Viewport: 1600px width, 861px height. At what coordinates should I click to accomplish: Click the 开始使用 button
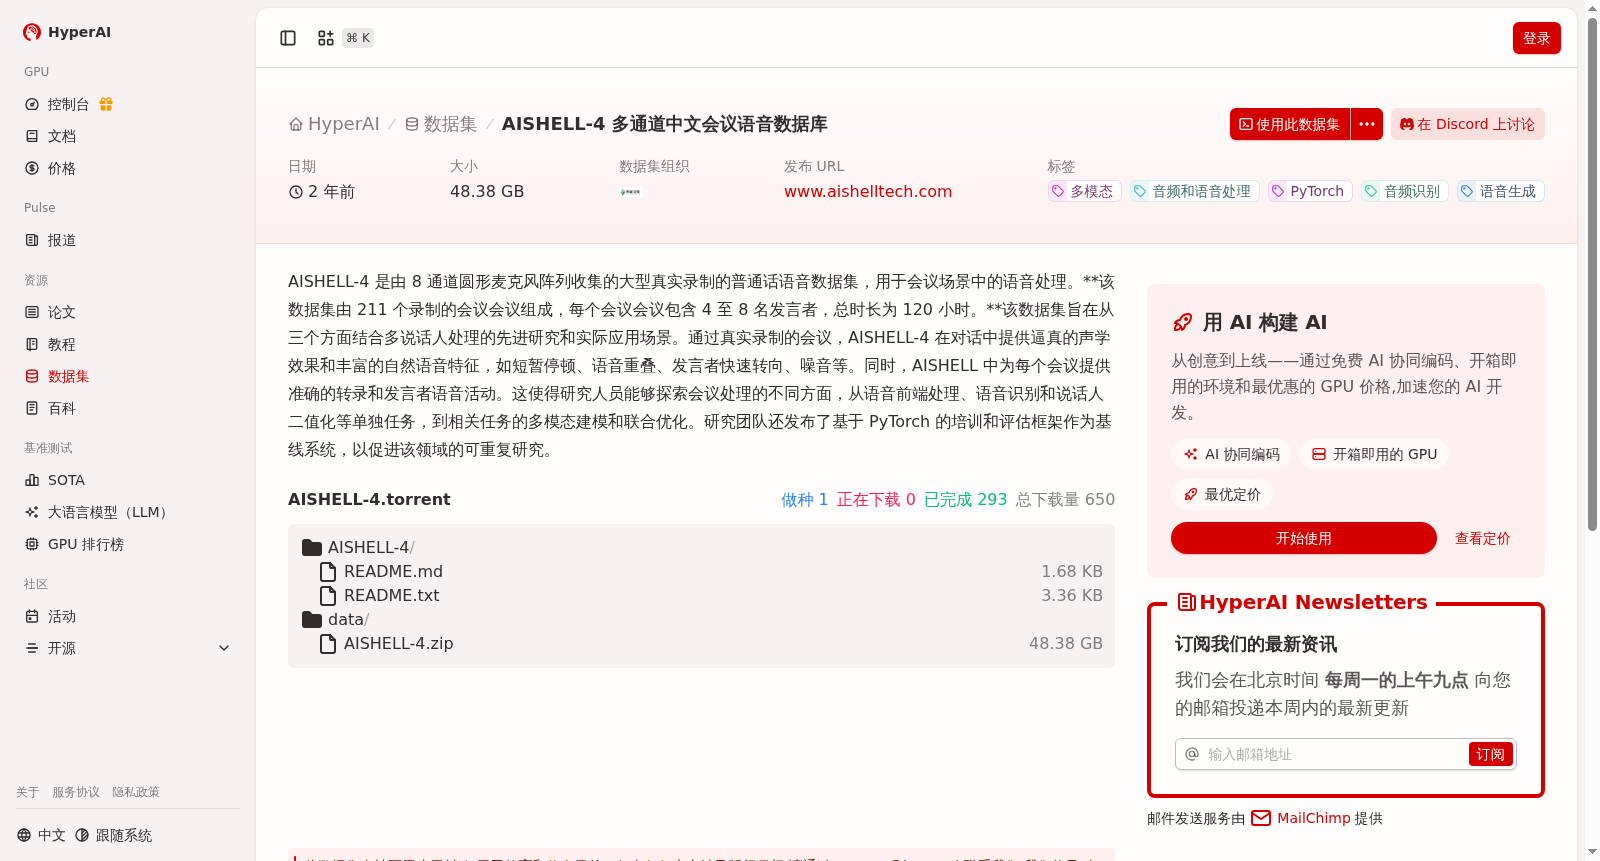coord(1304,538)
